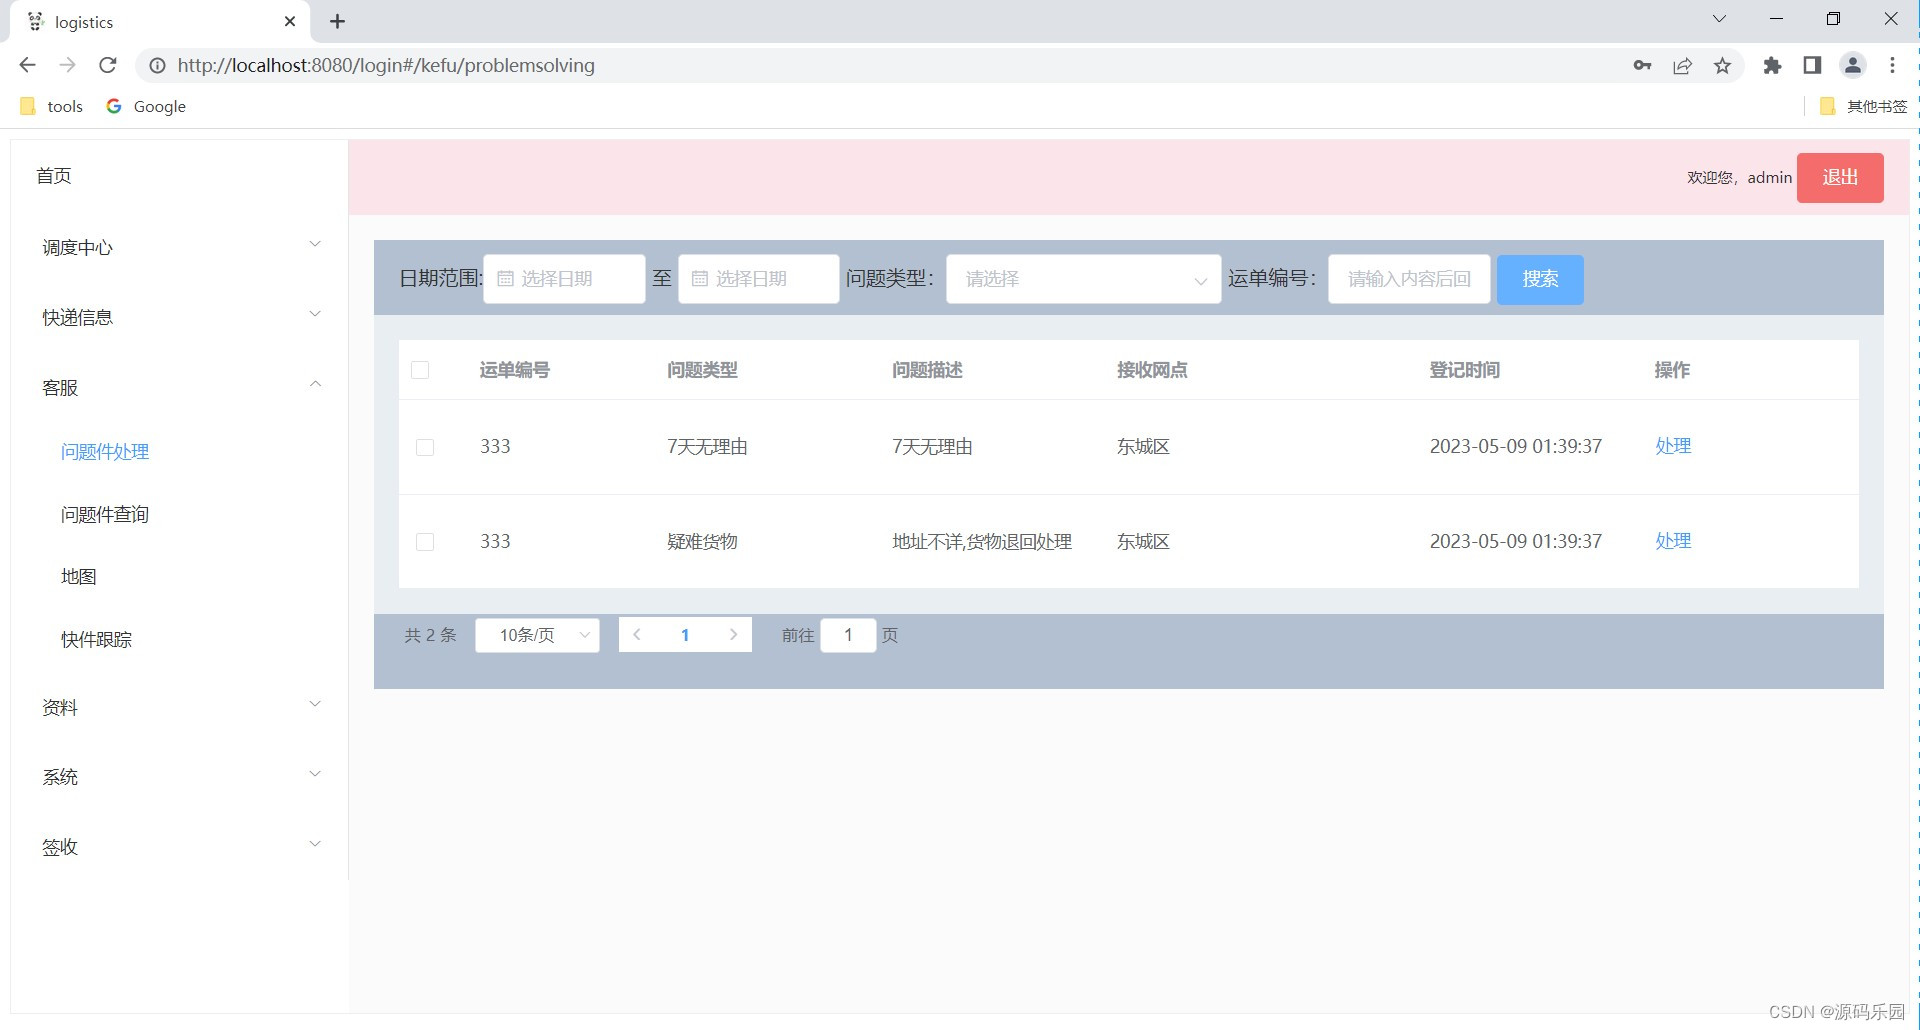This screenshot has height=1030, width=1920.
Task: Open the extensions puzzle icon
Action: [1772, 65]
